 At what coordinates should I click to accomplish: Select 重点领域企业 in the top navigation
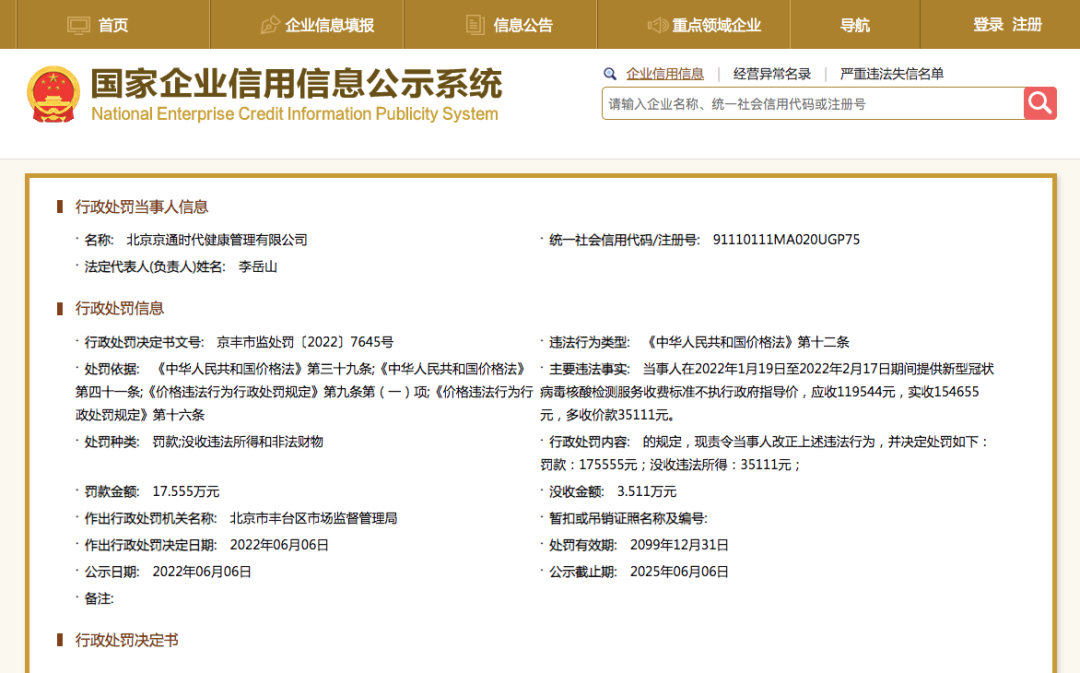[716, 25]
